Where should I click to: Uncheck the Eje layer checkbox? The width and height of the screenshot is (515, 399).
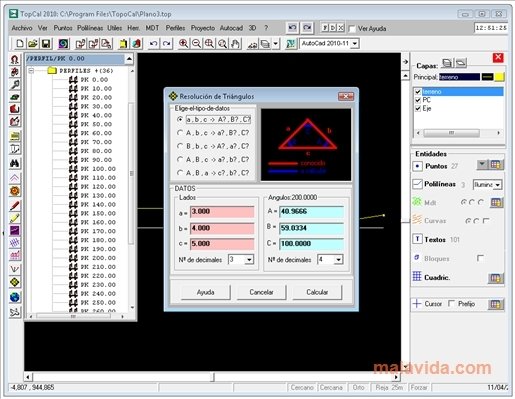418,109
